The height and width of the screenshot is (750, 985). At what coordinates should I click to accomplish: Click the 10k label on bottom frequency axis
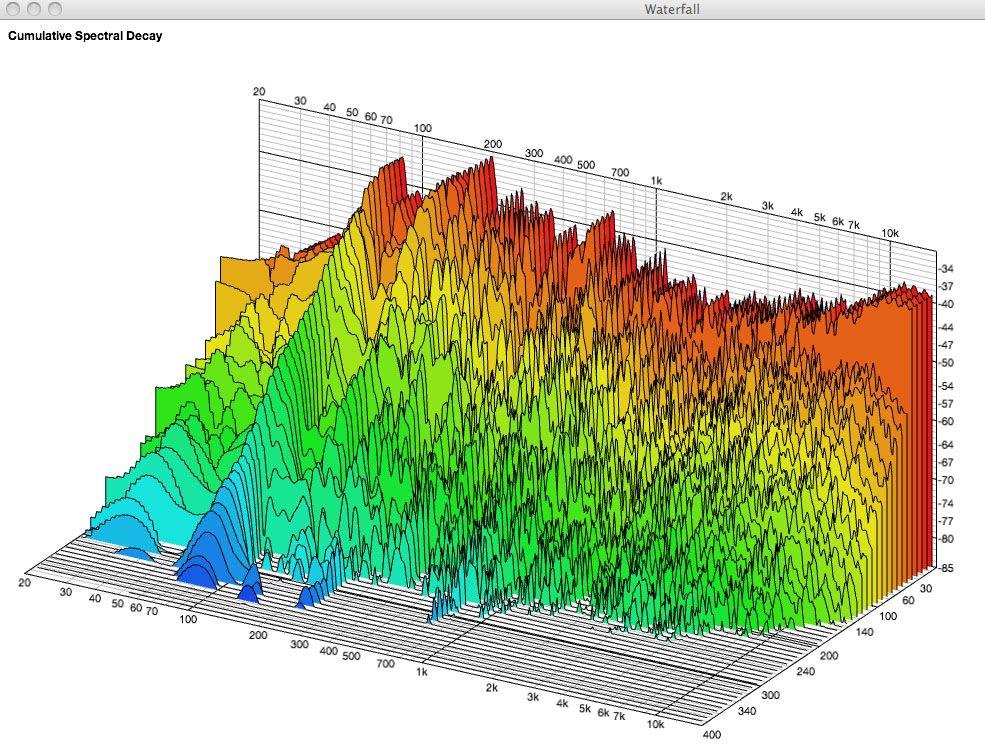pyautogui.click(x=655, y=725)
